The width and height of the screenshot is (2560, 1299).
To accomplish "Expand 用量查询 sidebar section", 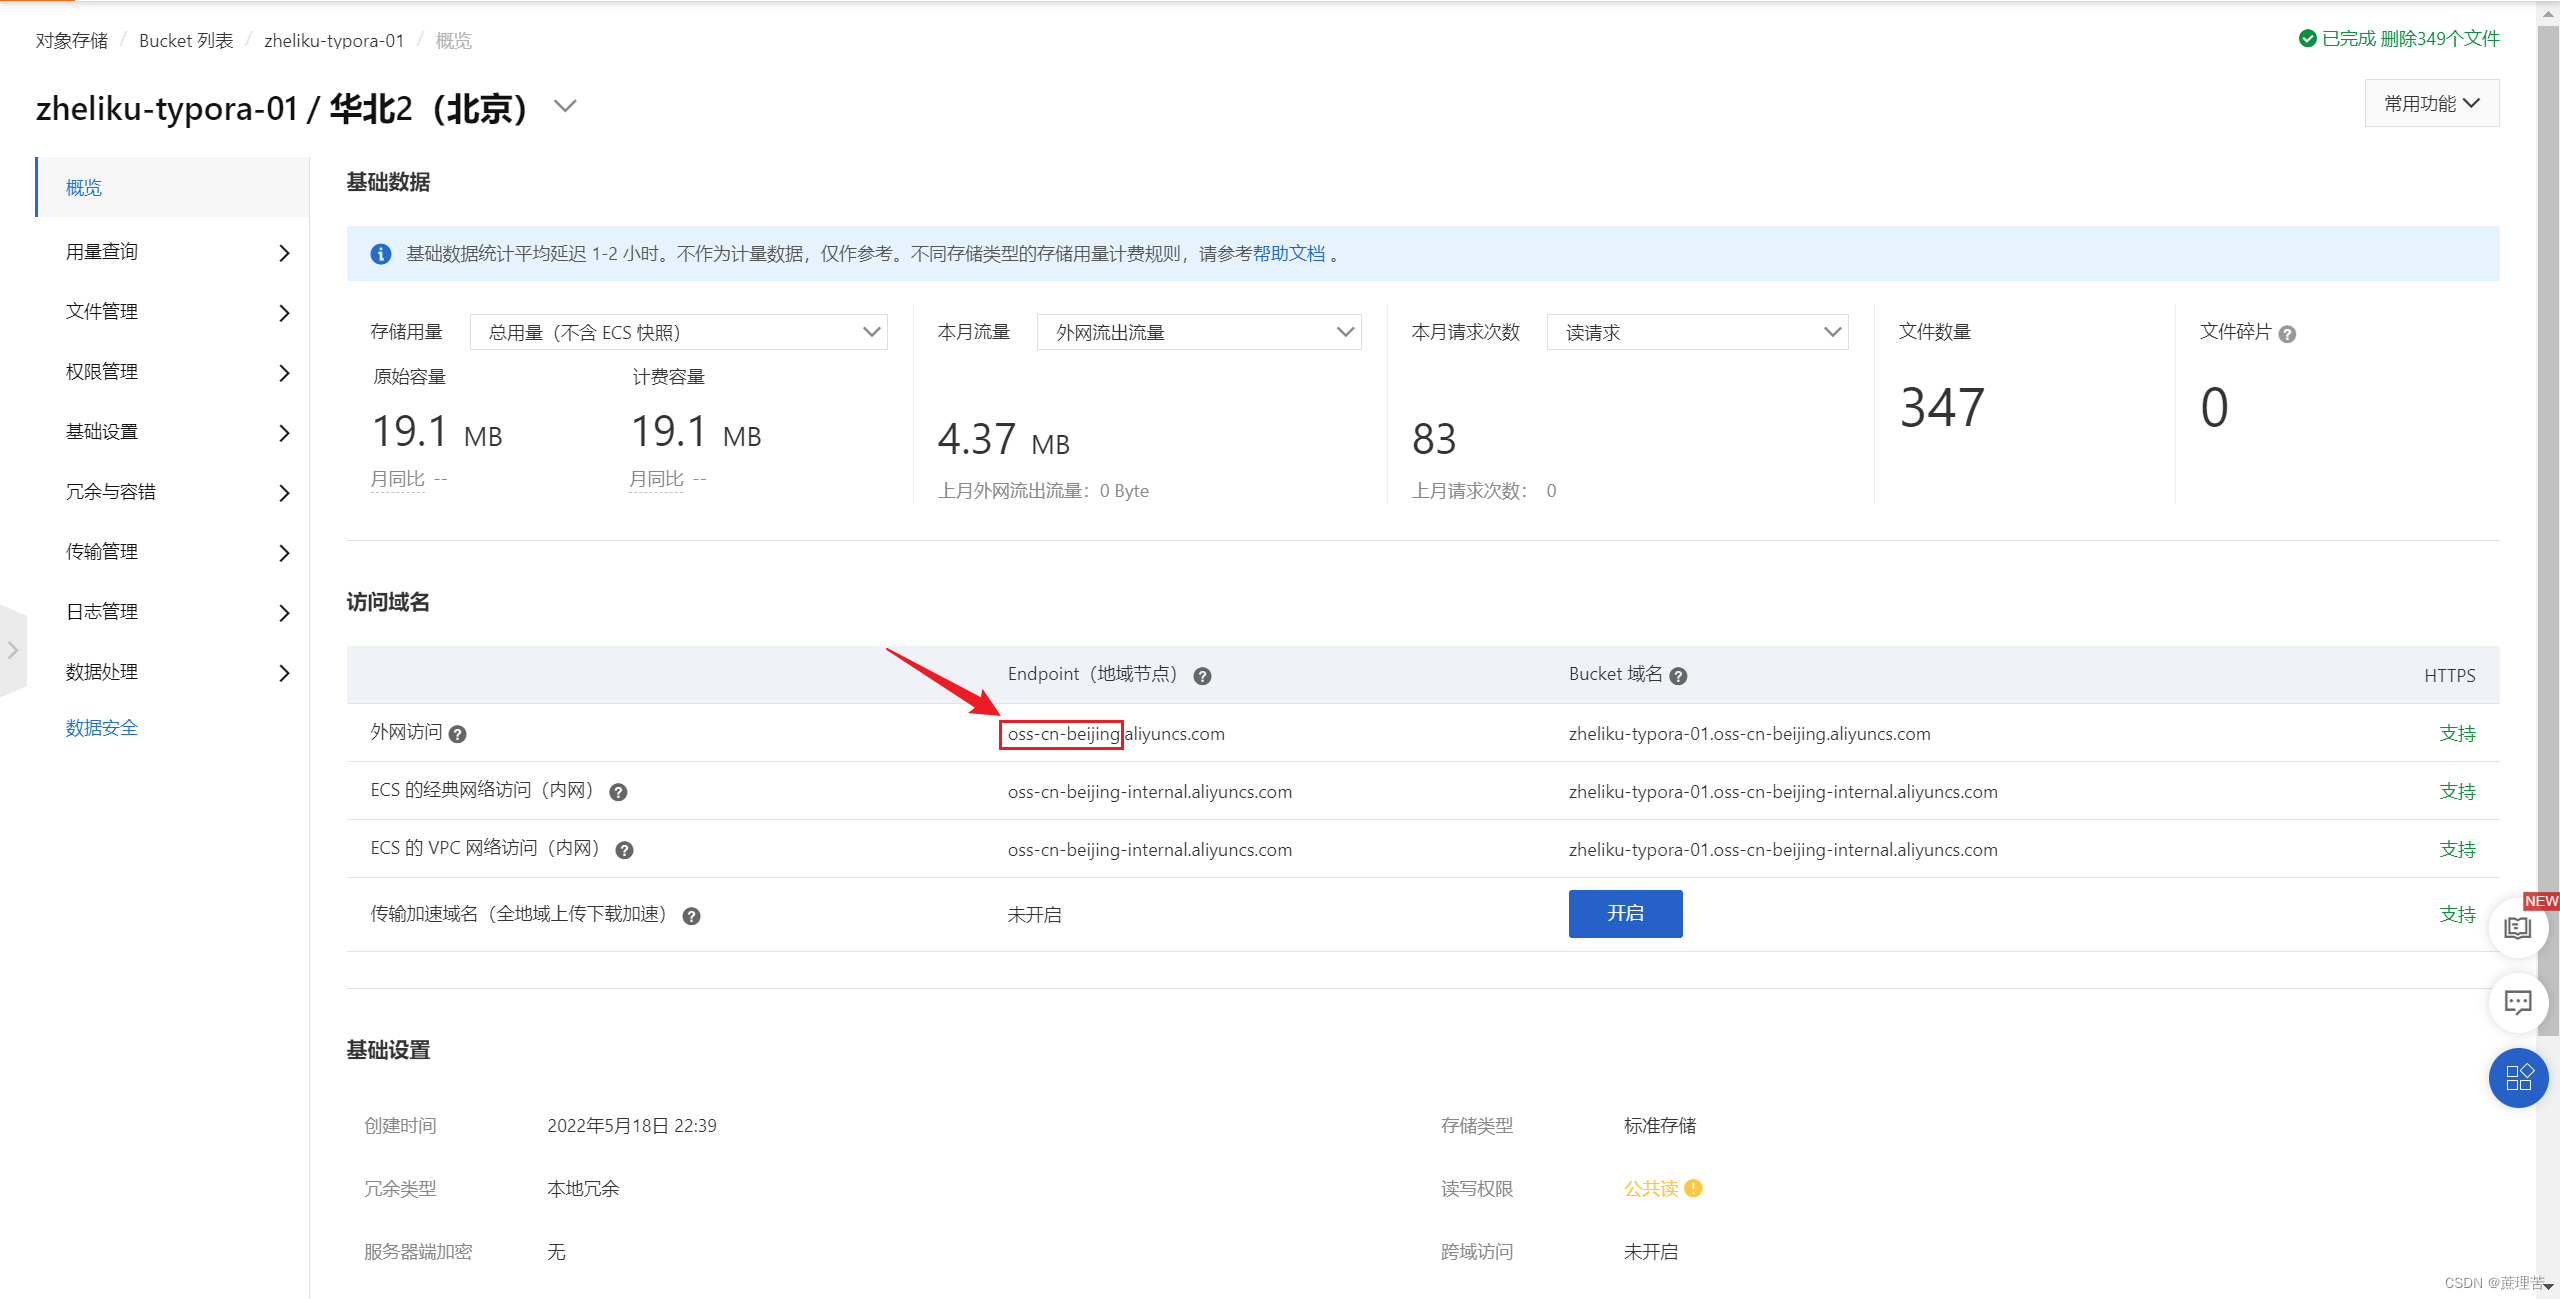I will tap(172, 252).
